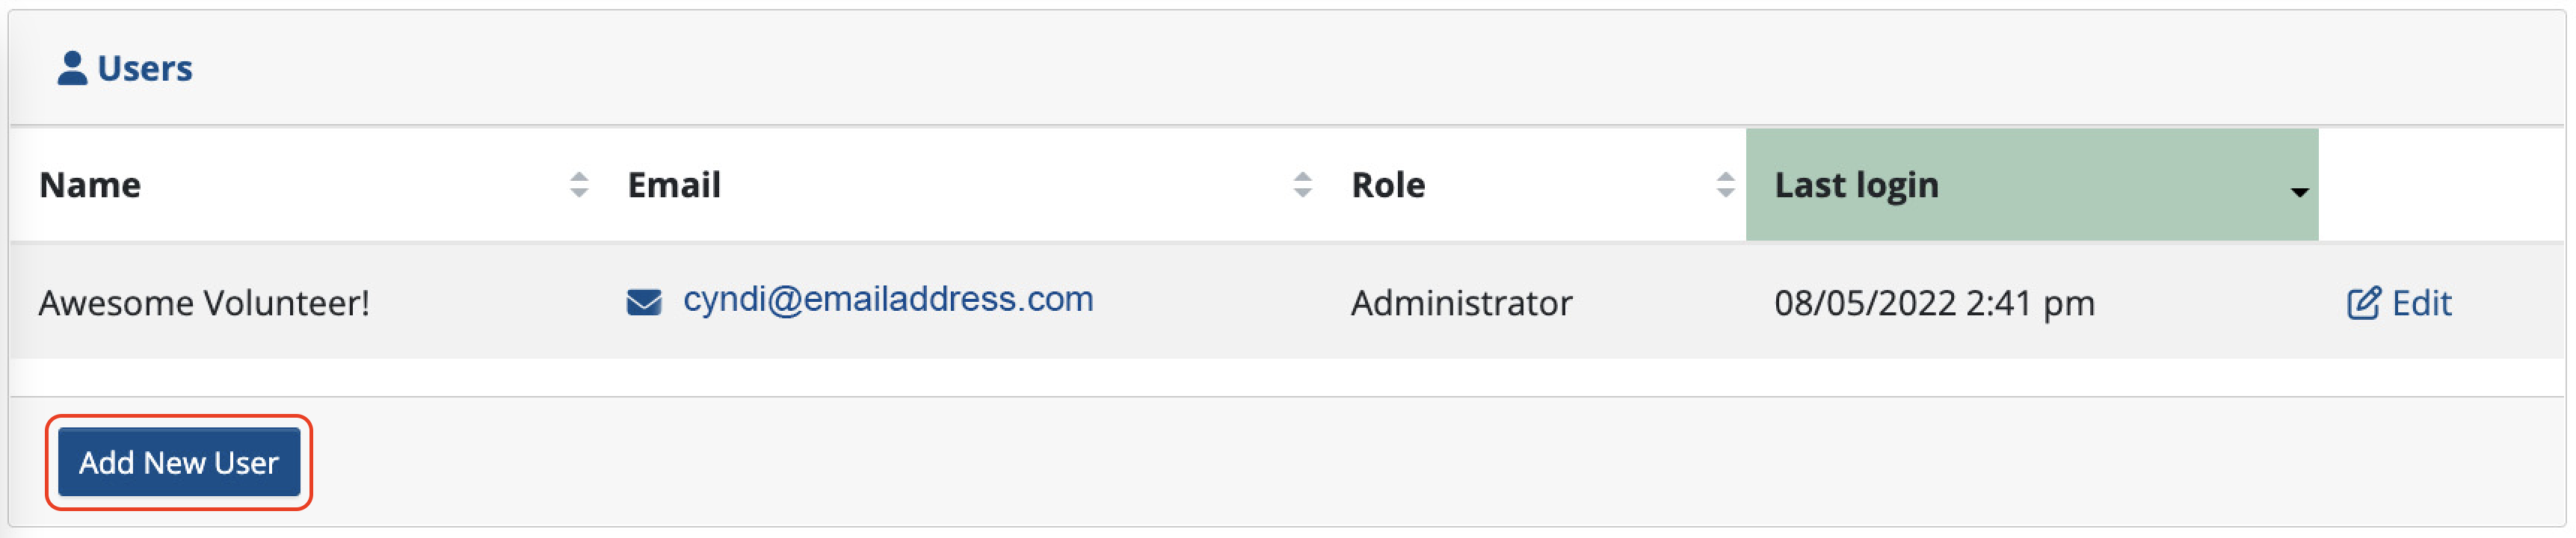The width and height of the screenshot is (2576, 538).
Task: Sort by Email using its sort arrows
Action: tap(1302, 185)
